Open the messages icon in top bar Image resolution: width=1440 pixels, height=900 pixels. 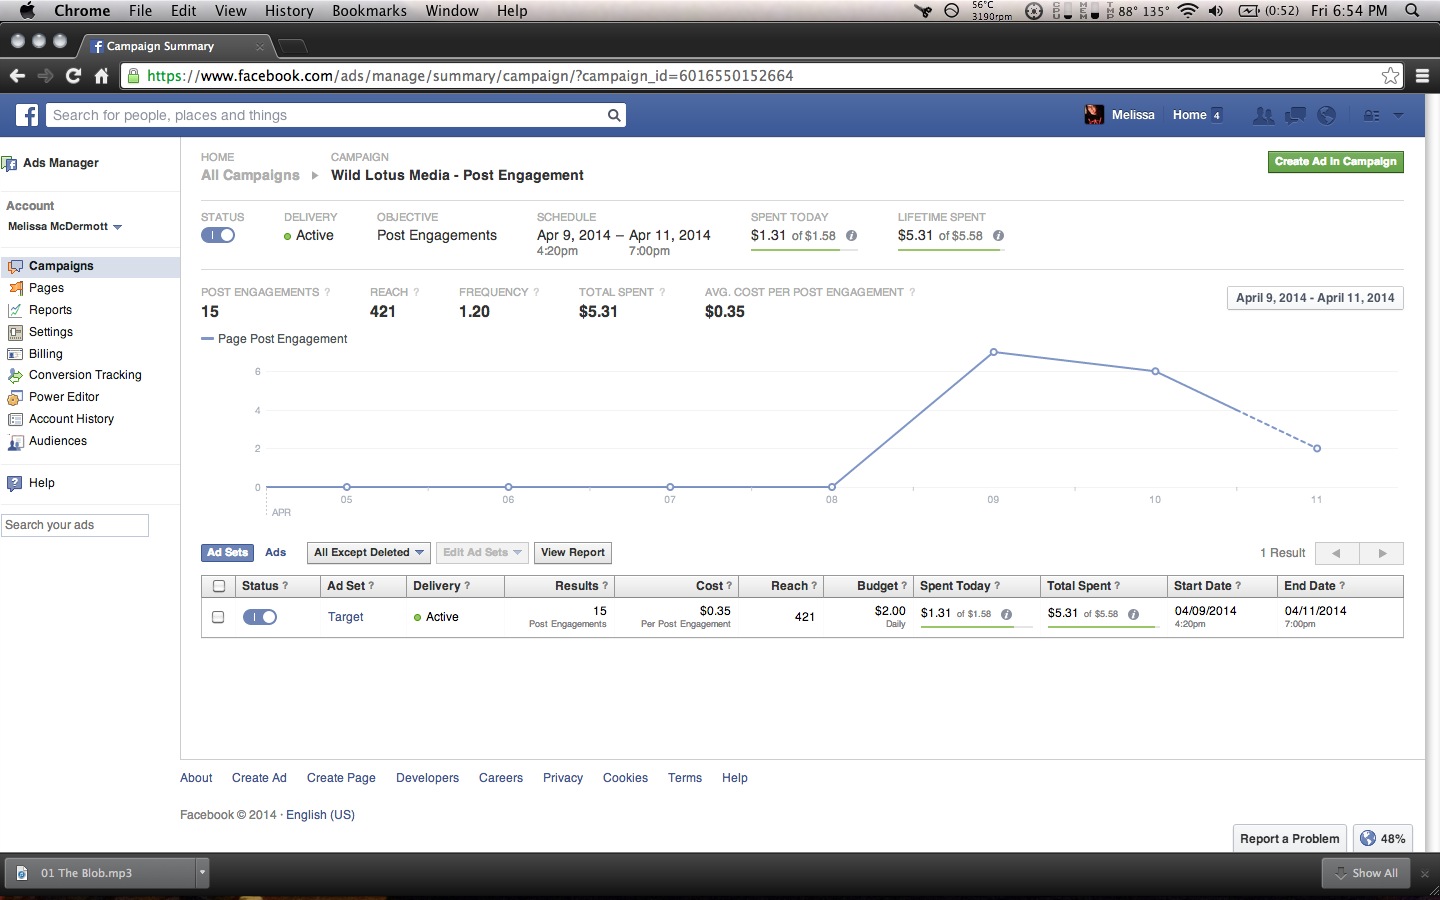coord(1295,115)
